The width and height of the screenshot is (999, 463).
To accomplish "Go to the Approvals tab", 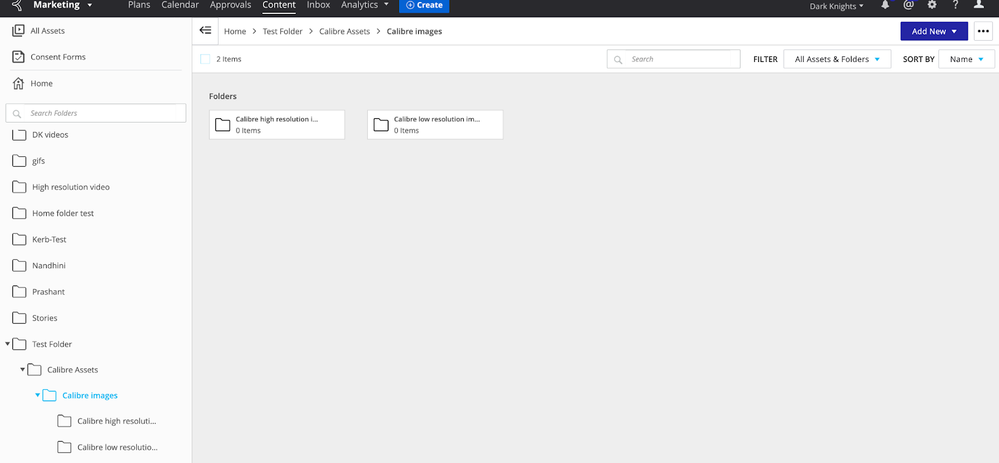I will pos(230,5).
